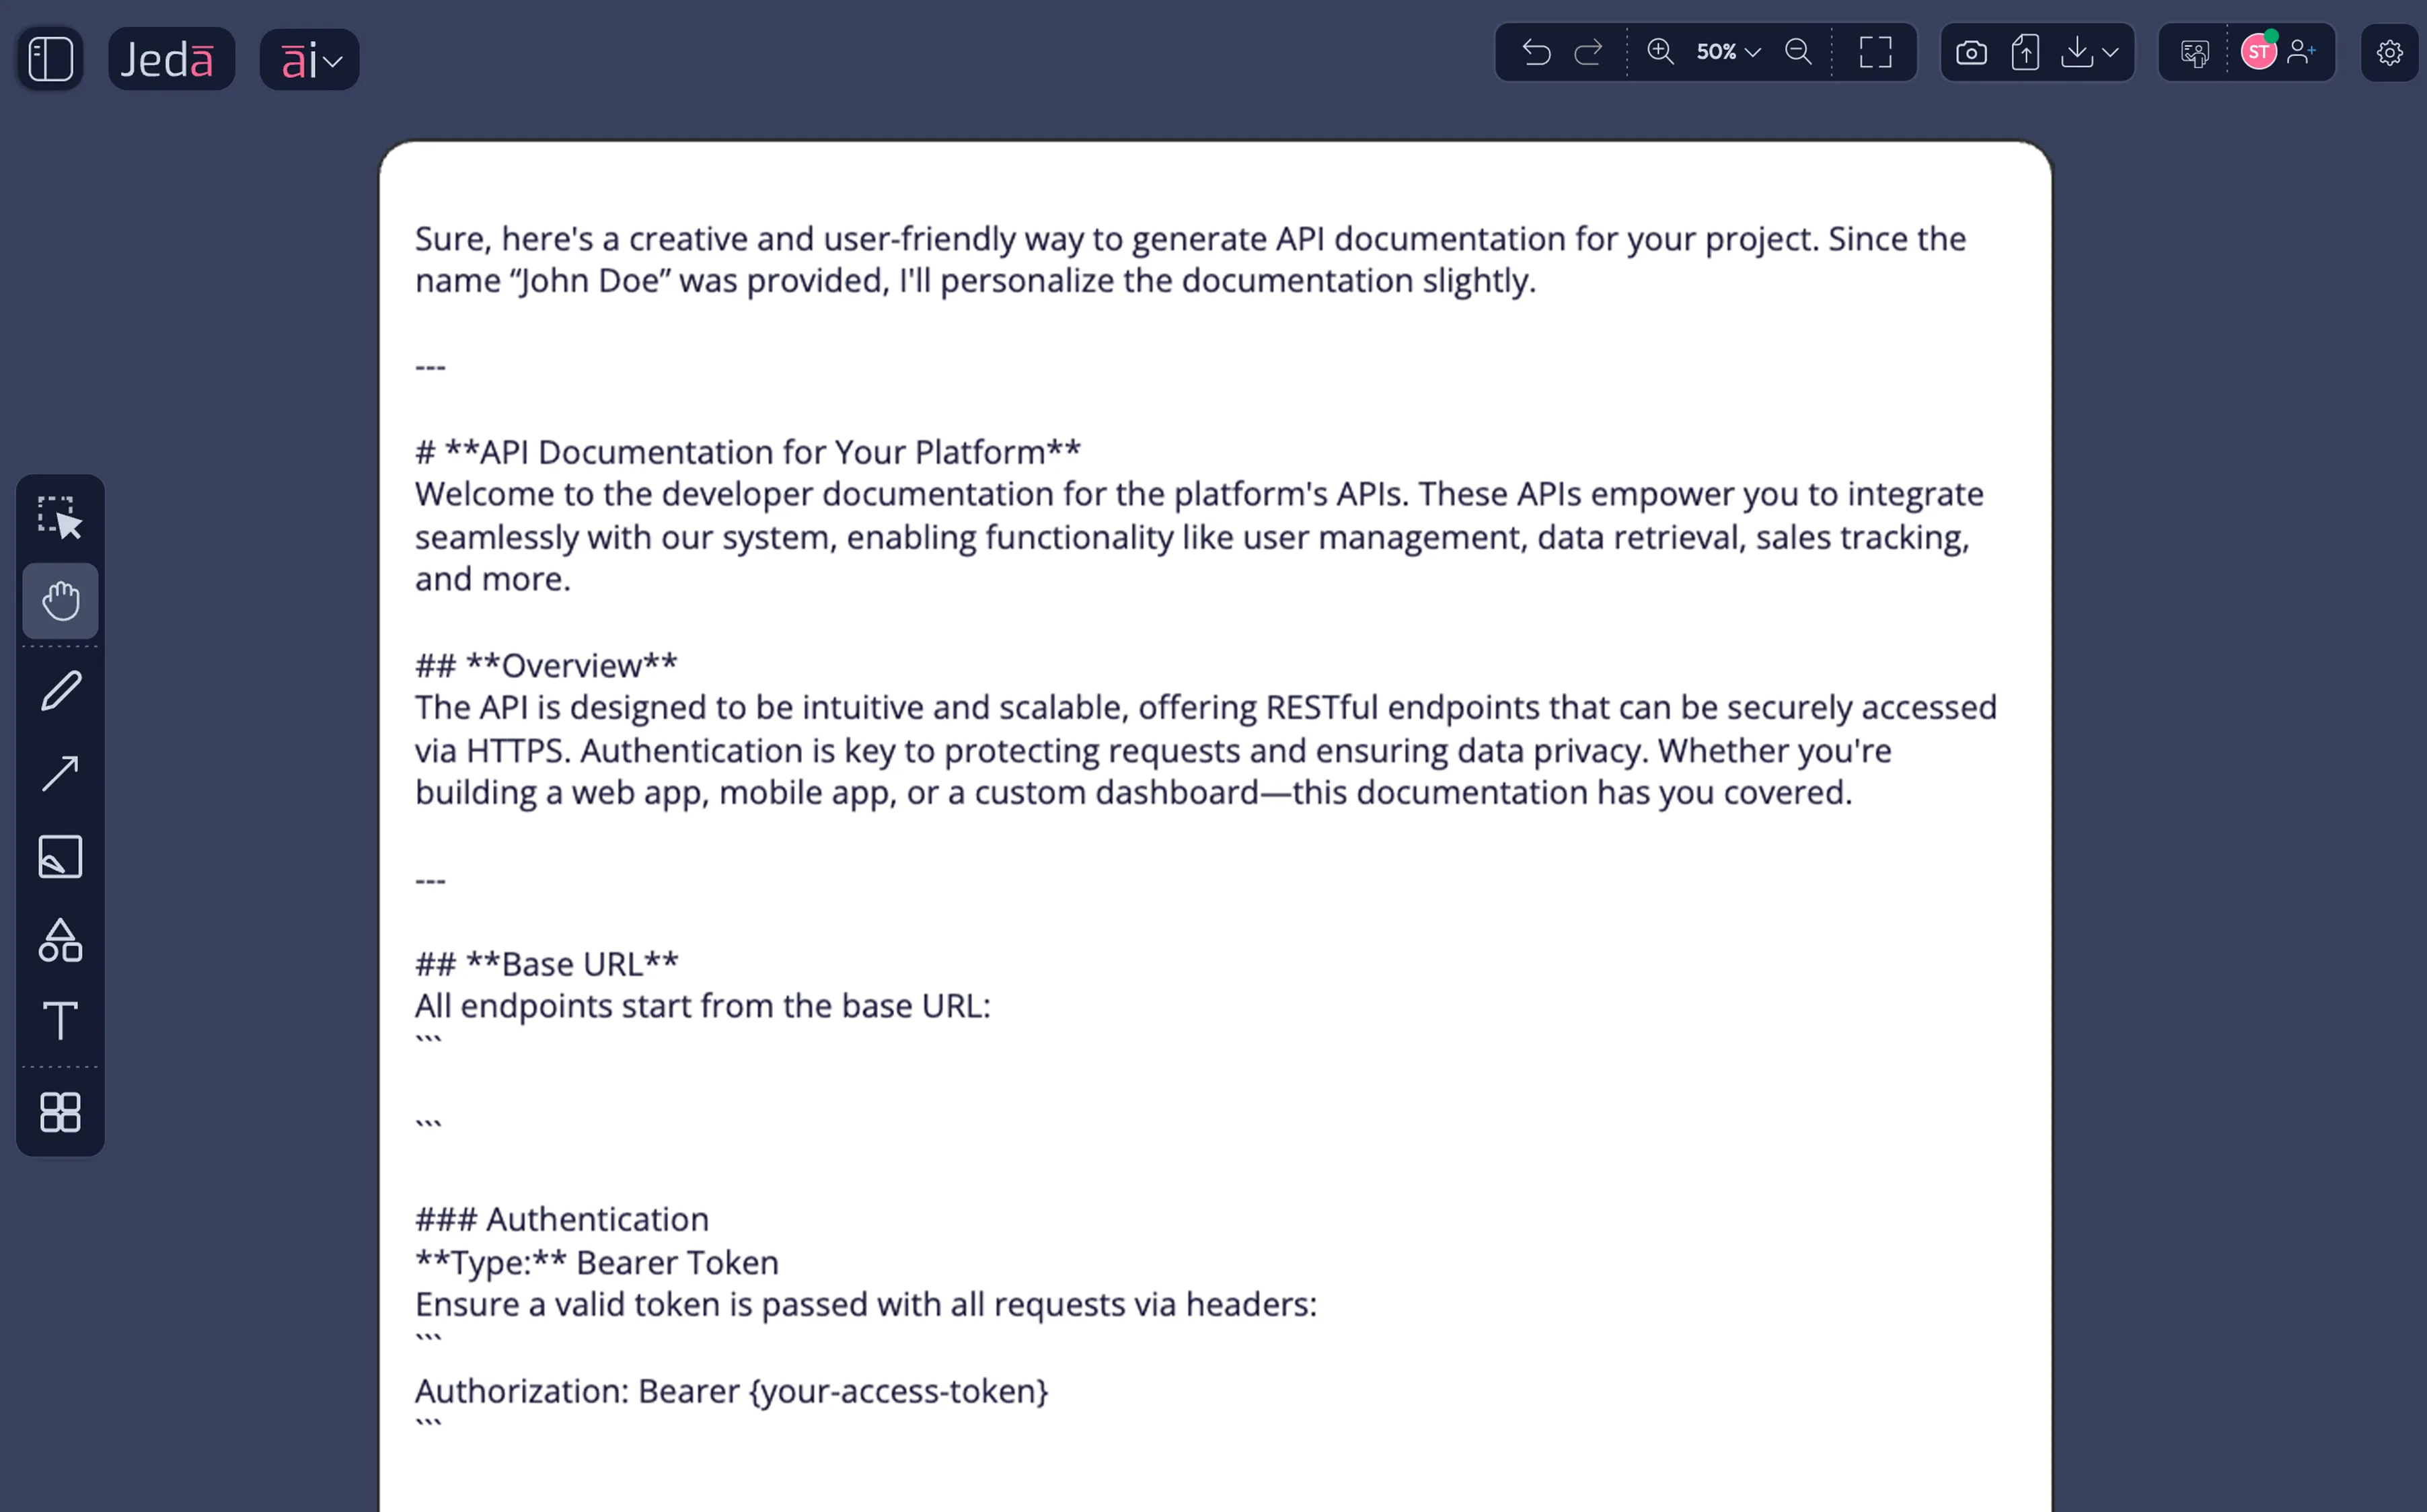Toggle fullscreen presentation frame

1875,52
